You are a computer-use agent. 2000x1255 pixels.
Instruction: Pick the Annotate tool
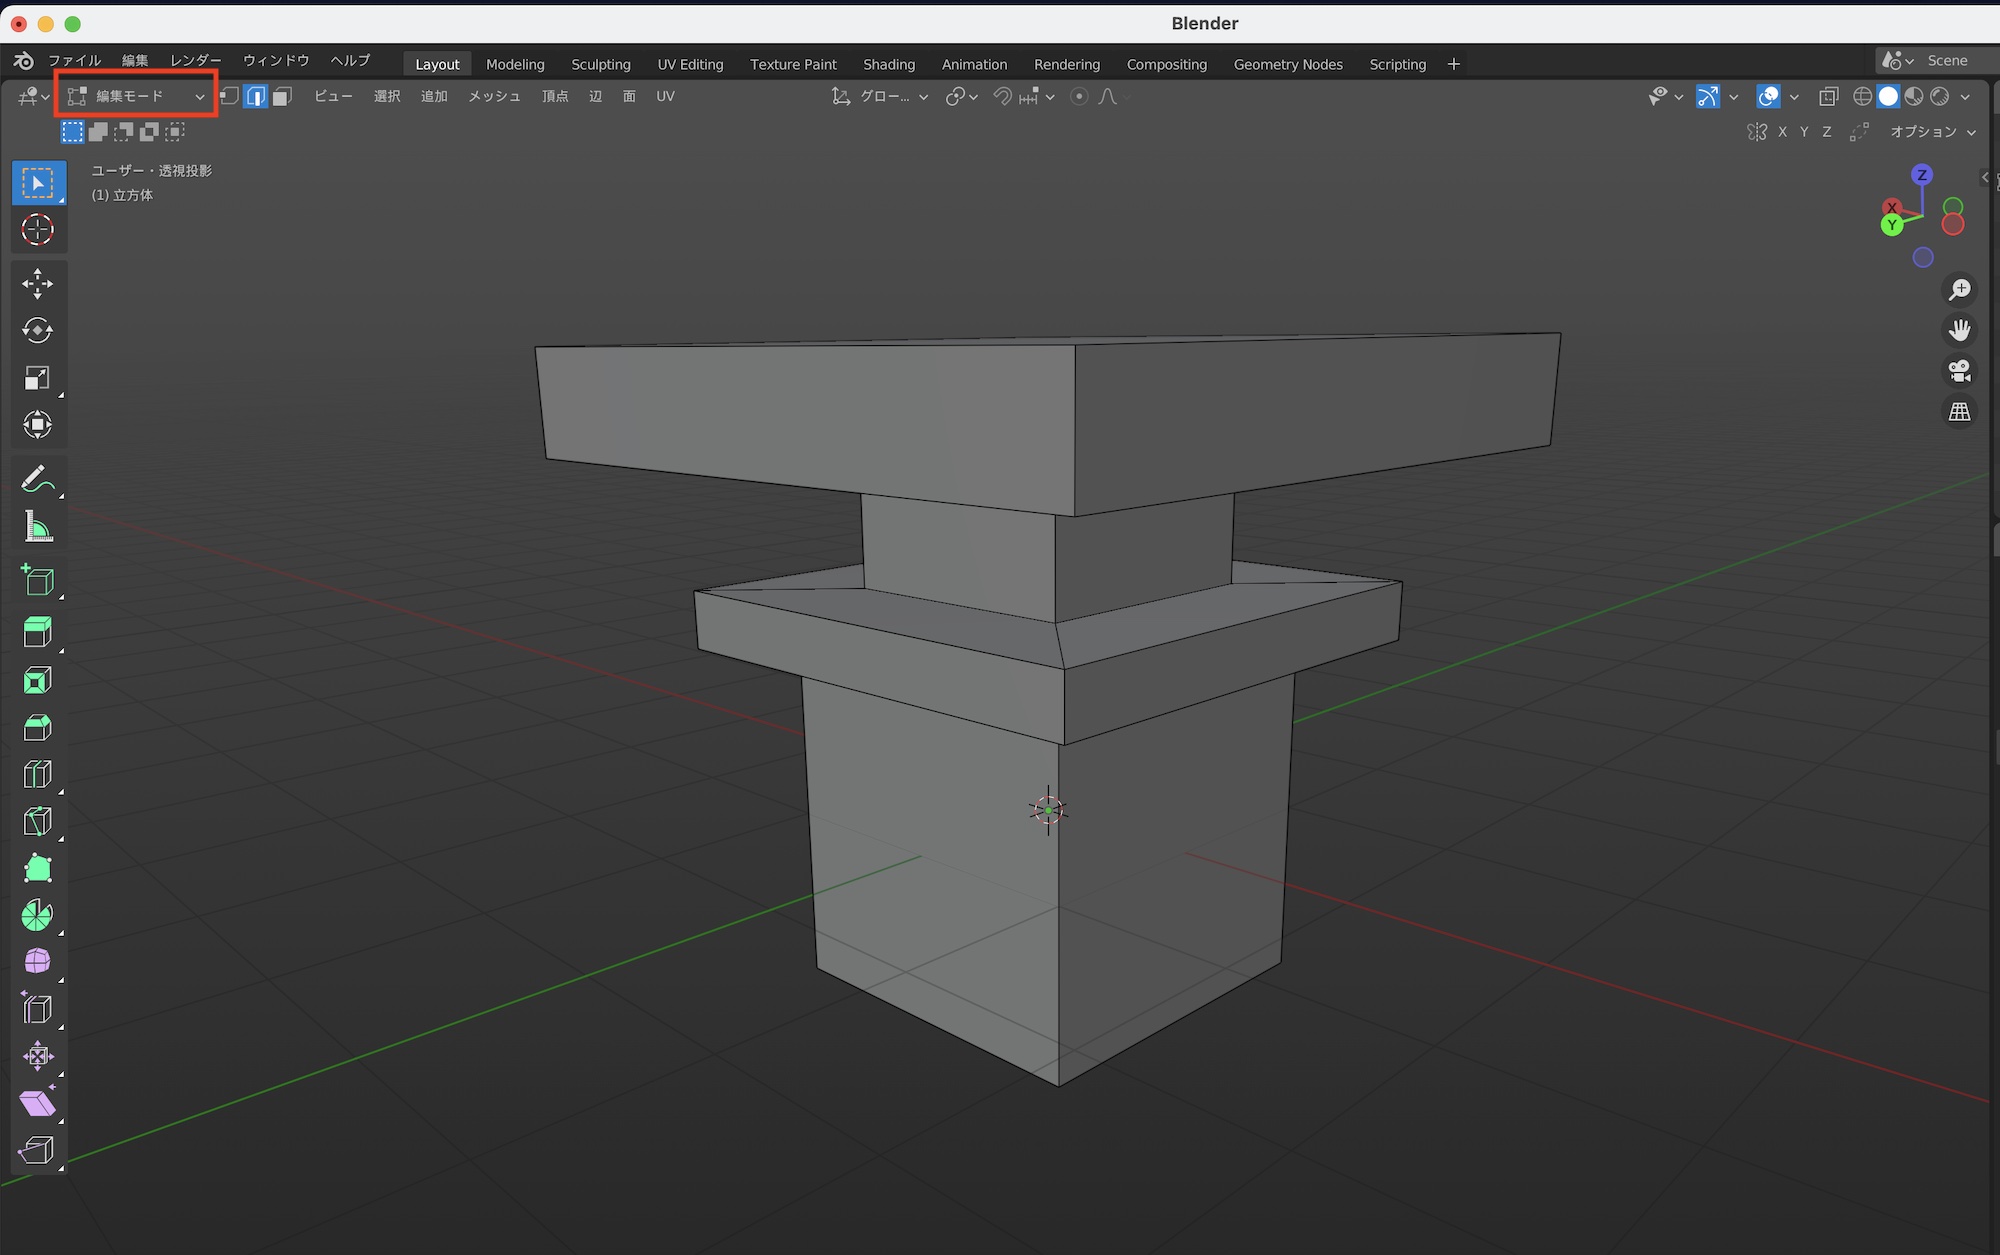click(38, 479)
